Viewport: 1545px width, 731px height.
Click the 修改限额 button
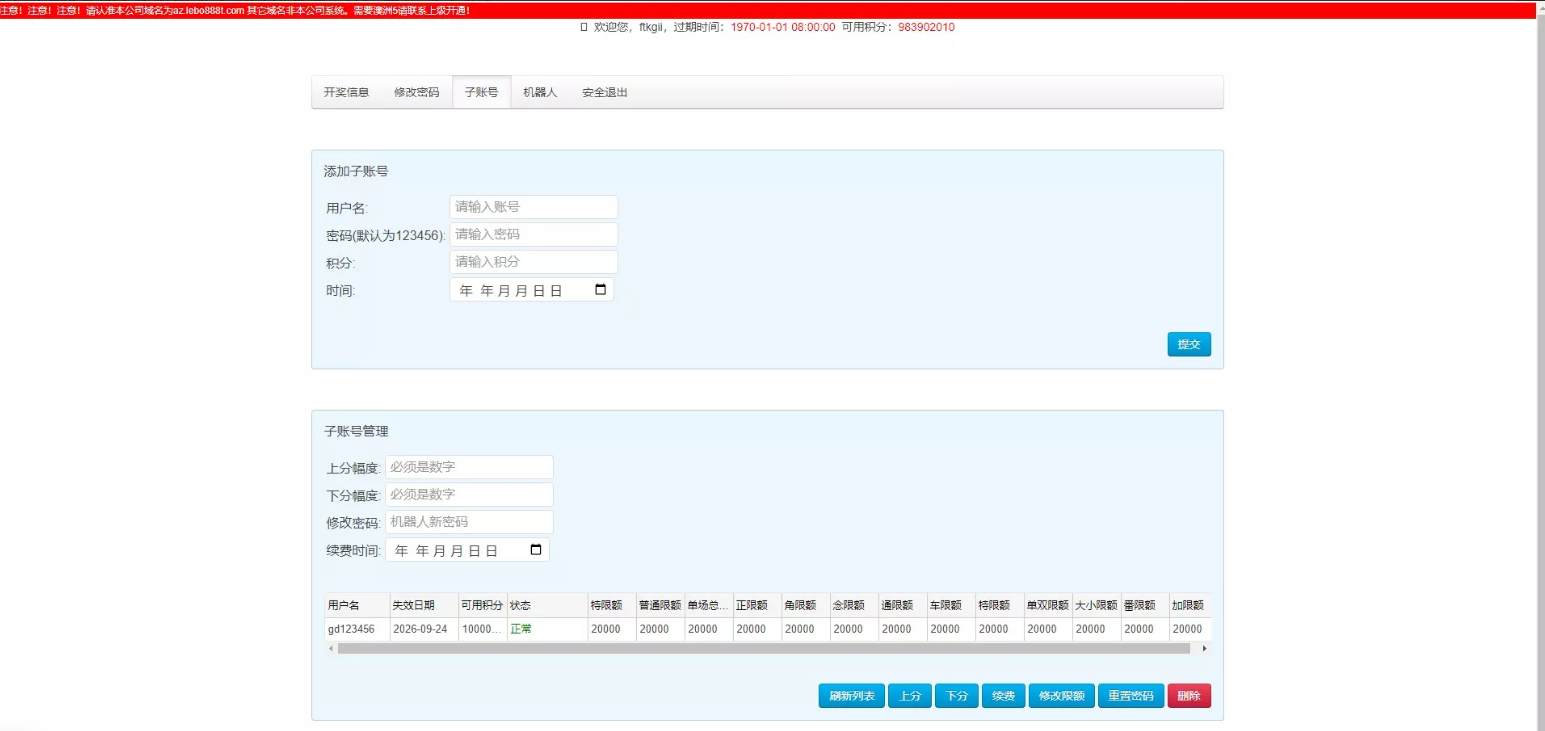coord(1061,696)
